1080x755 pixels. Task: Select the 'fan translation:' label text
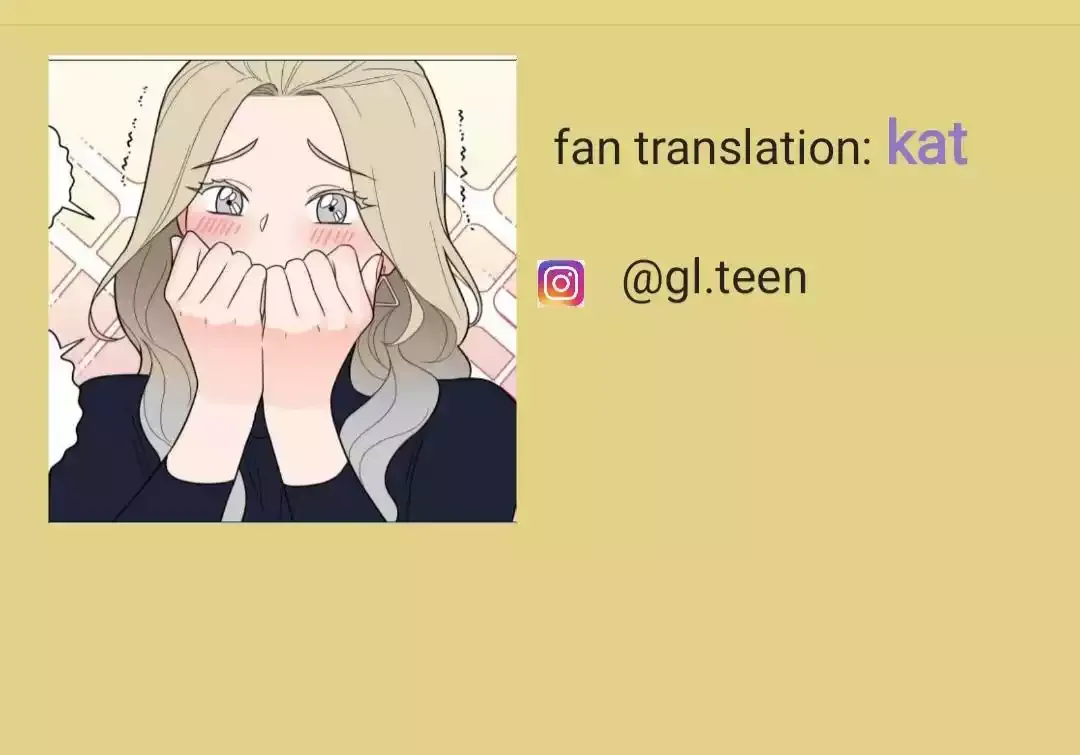coord(713,147)
